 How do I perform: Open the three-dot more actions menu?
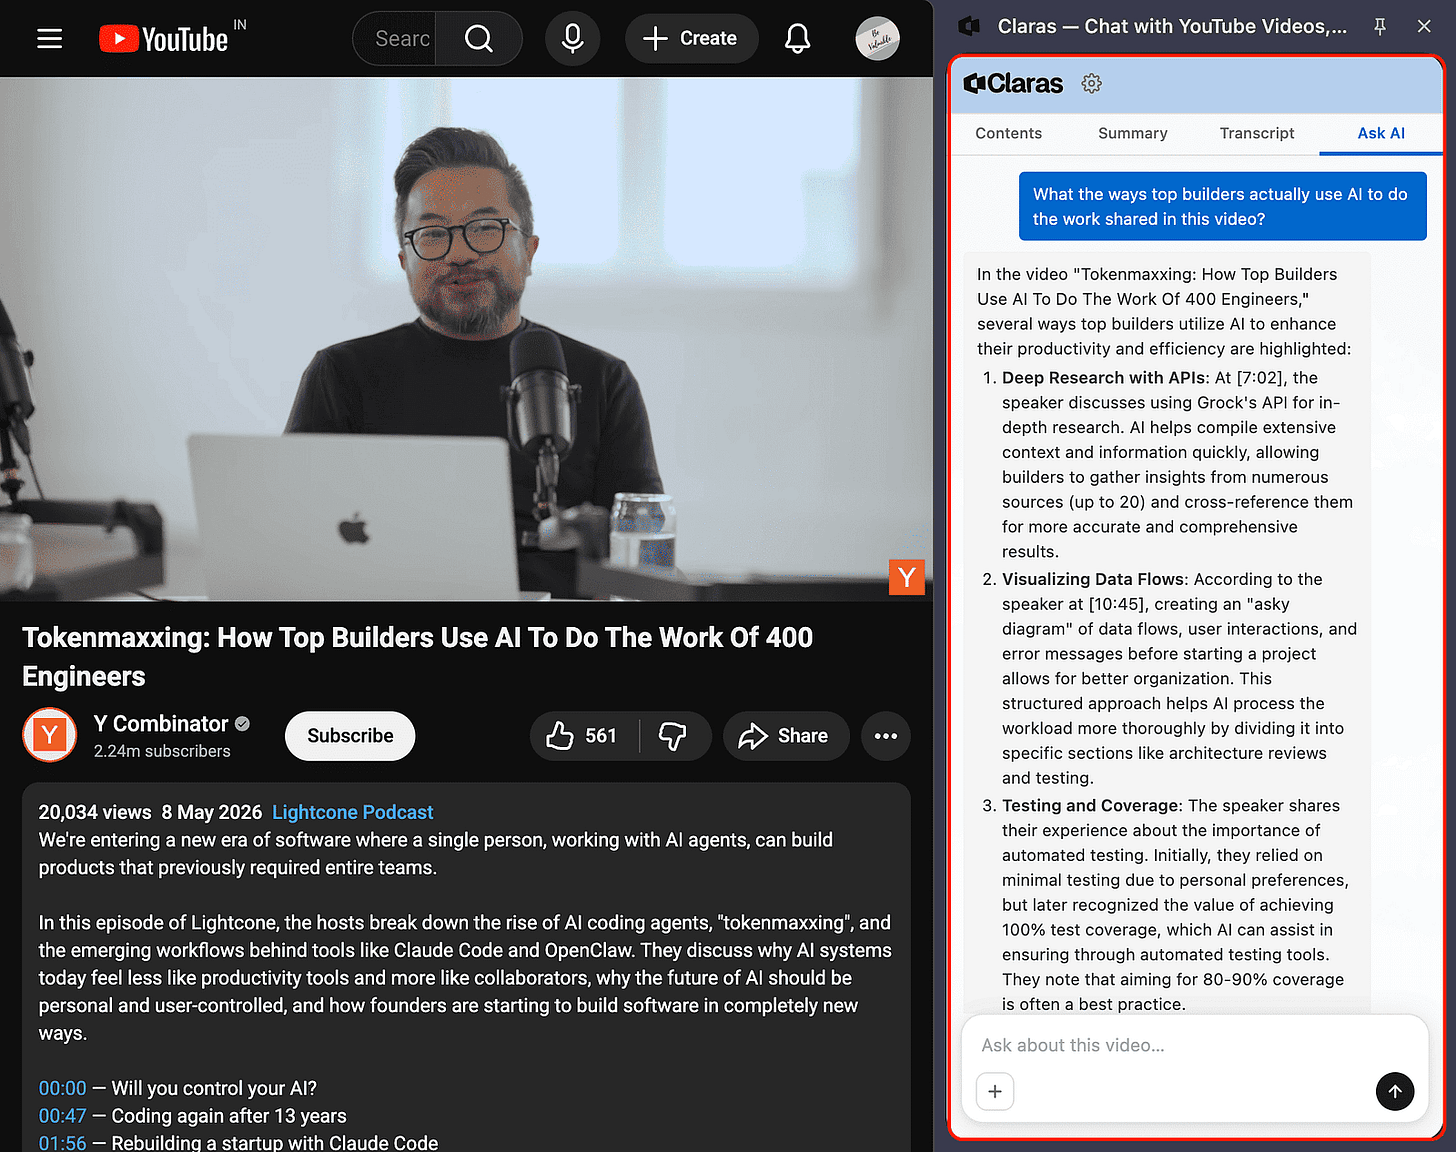pos(886,736)
